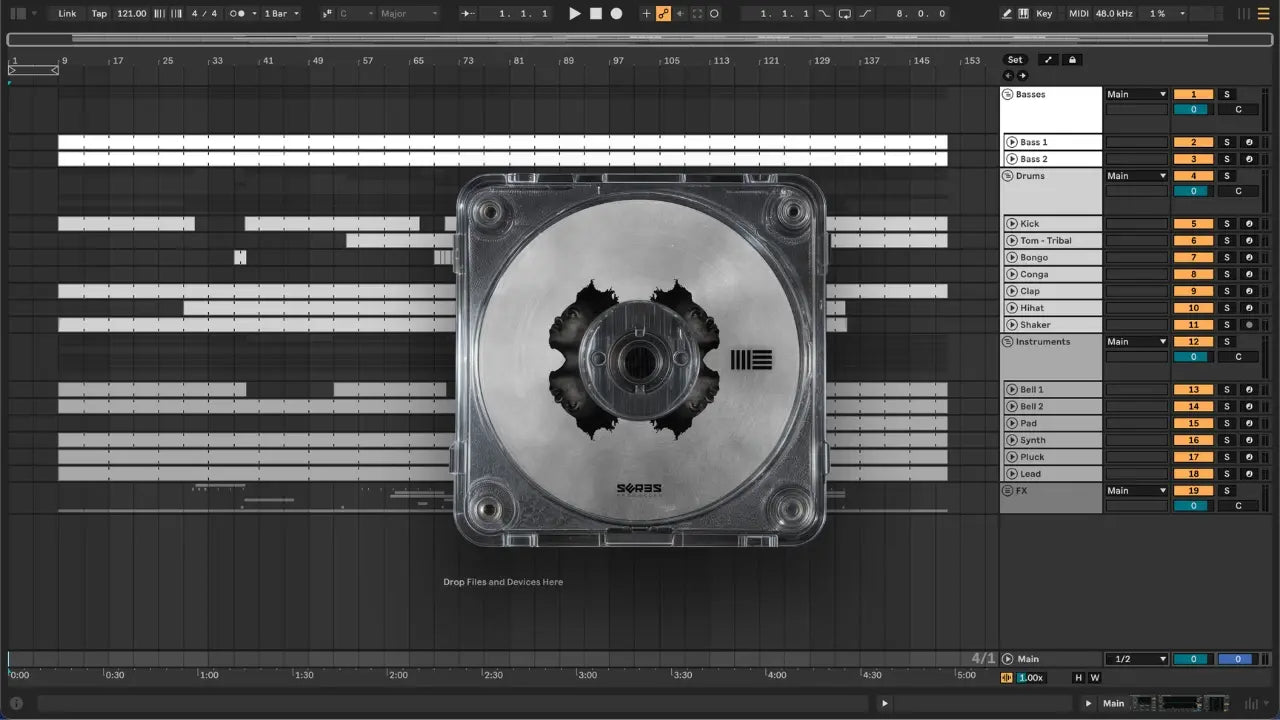Click the Lock Envelopes padlock icon
This screenshot has height=720, width=1280.
tap(1073, 60)
